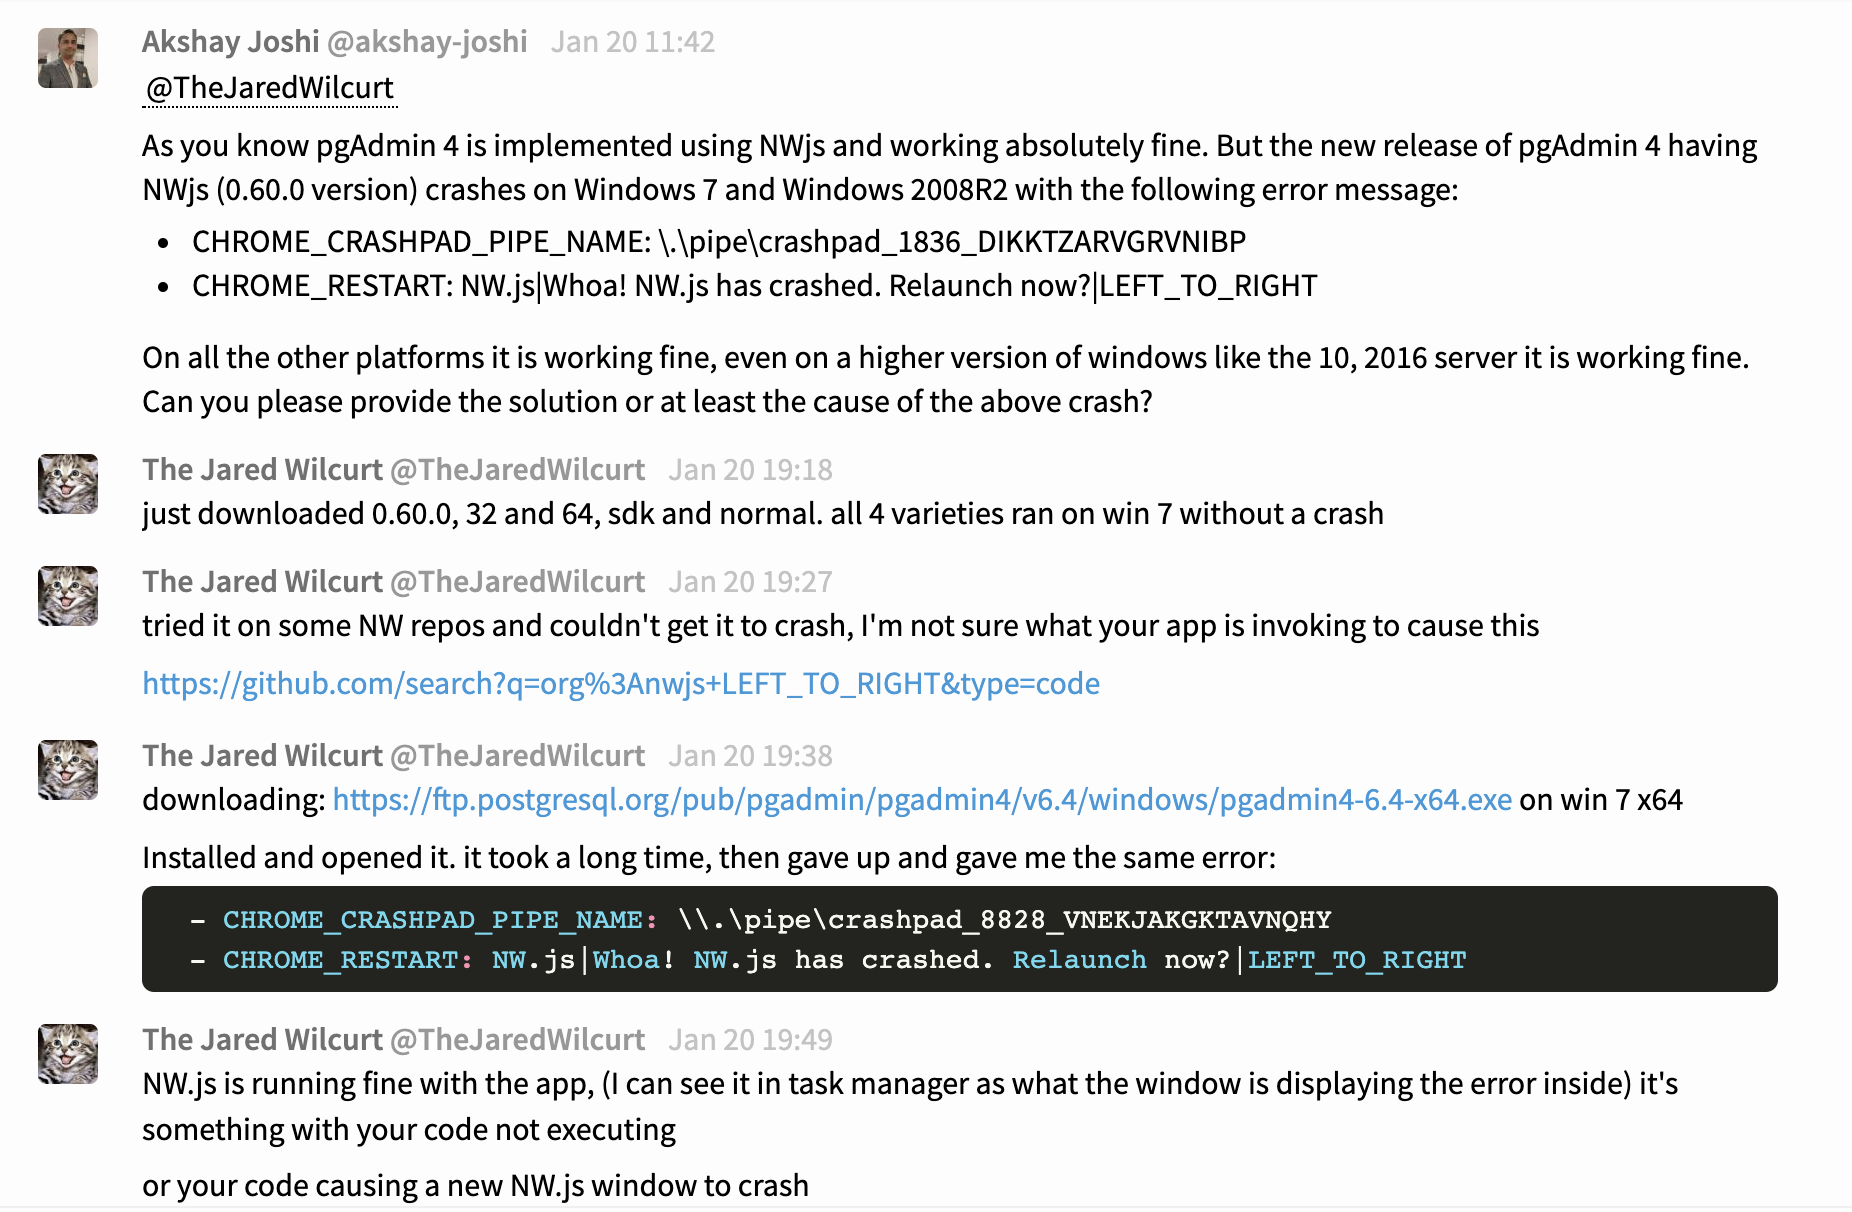The height and width of the screenshot is (1212, 1852).
Task: Click the CHROME_RESTART bullet in Akshay's message
Action: tap(754, 286)
